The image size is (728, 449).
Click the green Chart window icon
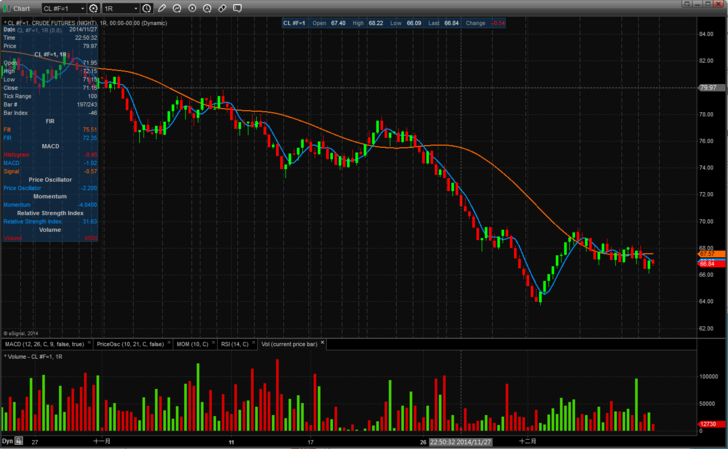(7, 8)
